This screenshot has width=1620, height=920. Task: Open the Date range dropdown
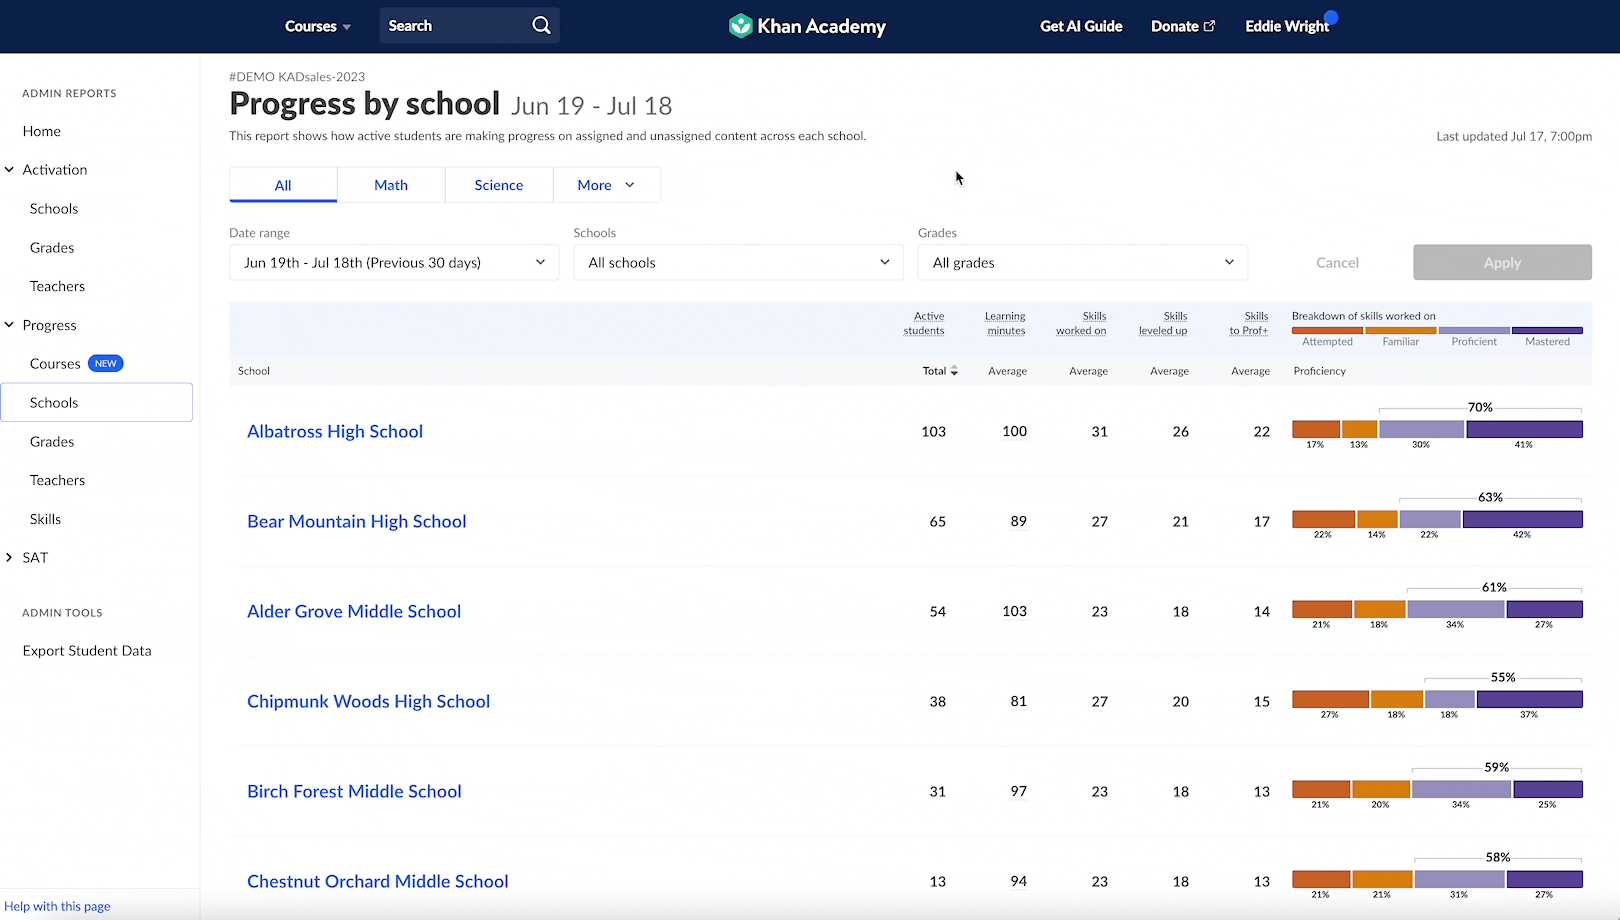click(x=394, y=263)
